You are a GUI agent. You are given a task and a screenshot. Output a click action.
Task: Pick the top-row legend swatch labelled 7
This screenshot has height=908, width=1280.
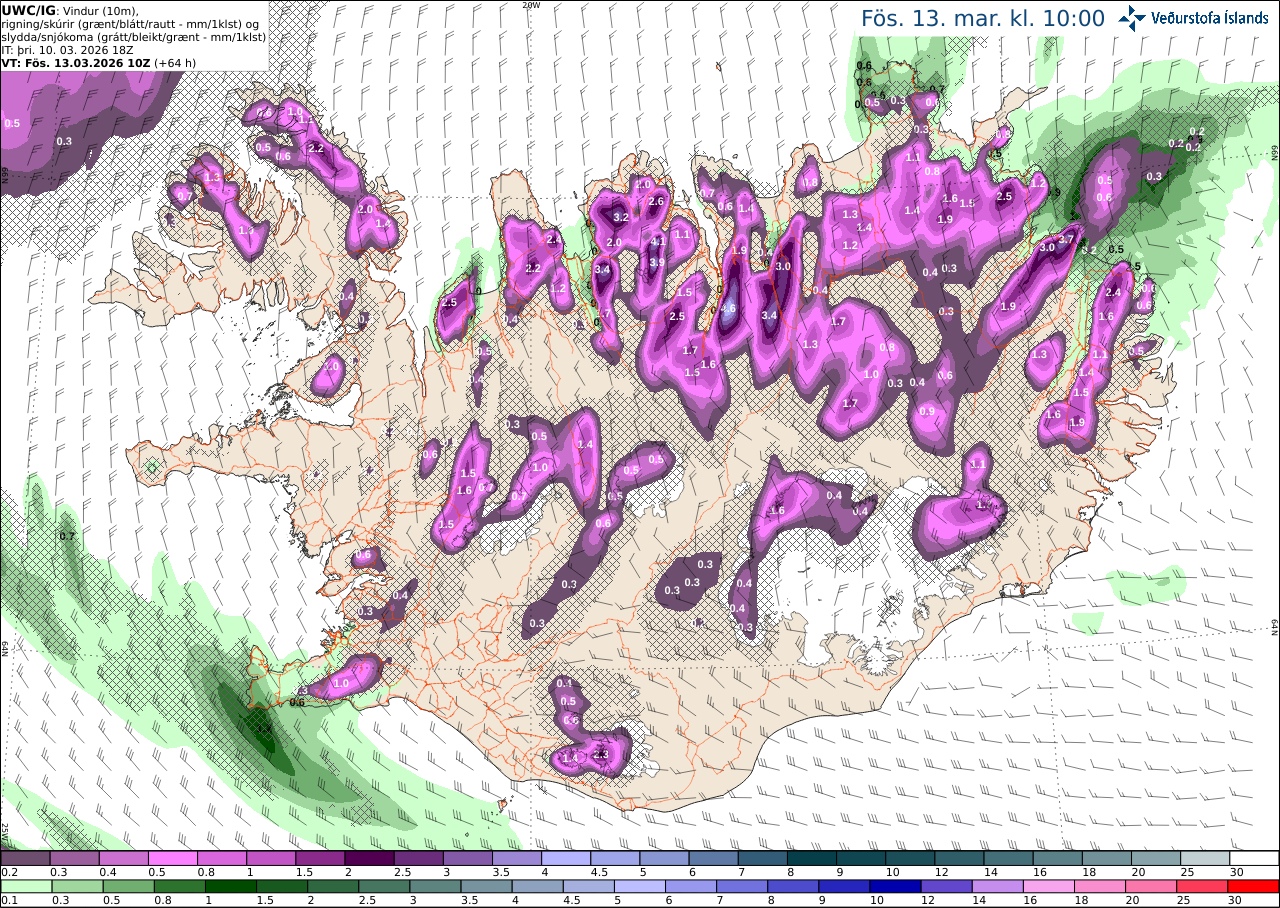click(x=763, y=858)
